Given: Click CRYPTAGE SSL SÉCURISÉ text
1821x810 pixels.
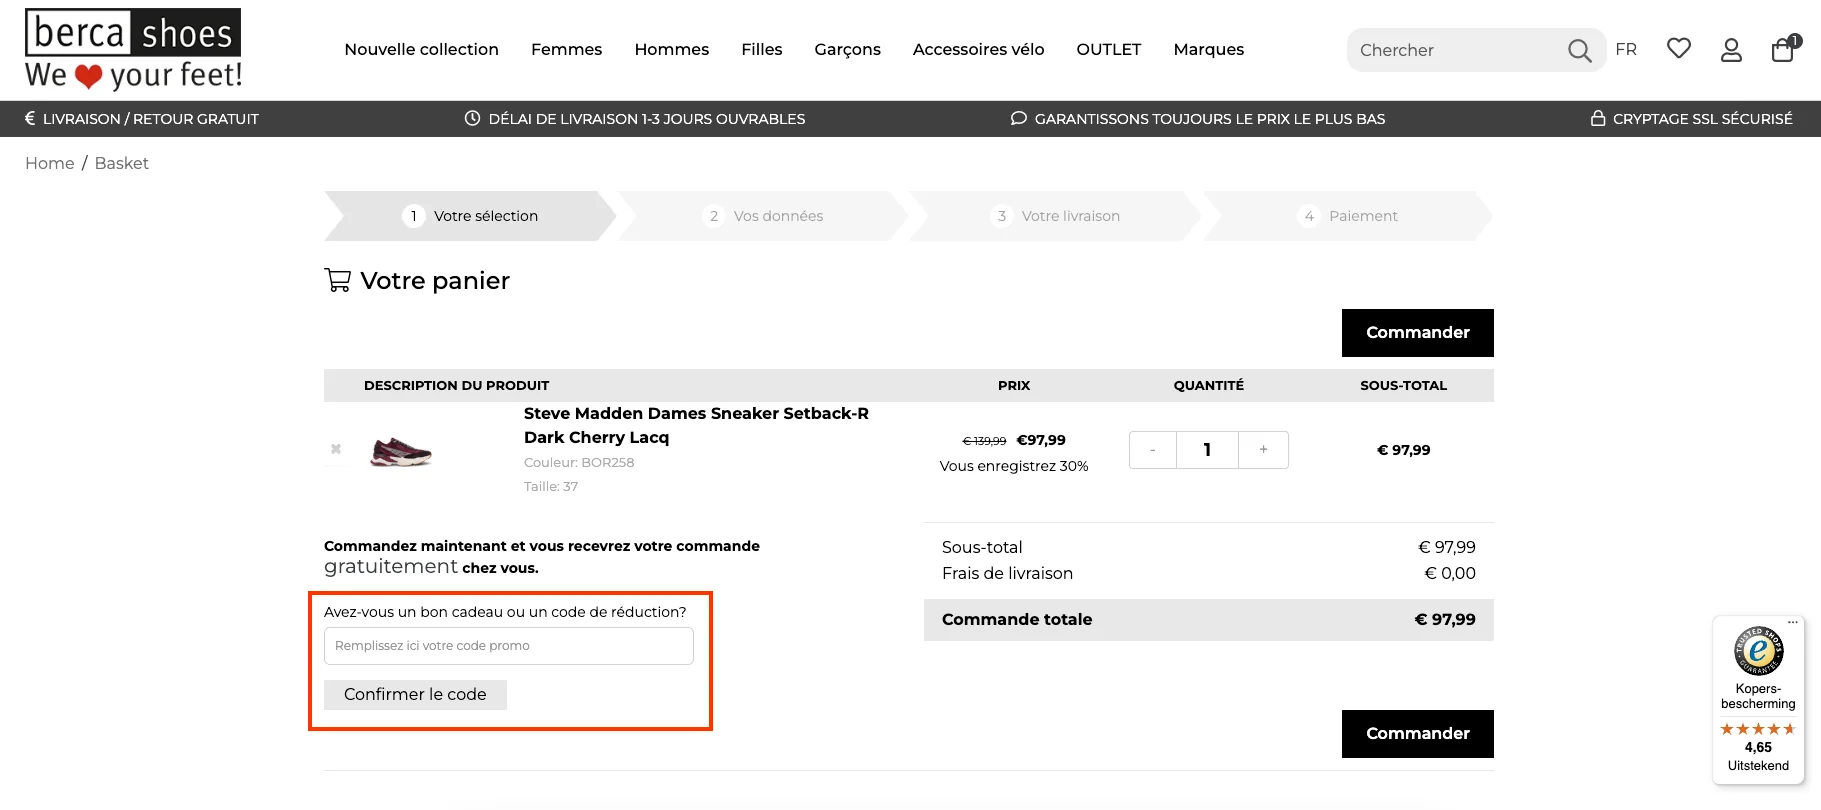Looking at the screenshot, I should (1702, 119).
